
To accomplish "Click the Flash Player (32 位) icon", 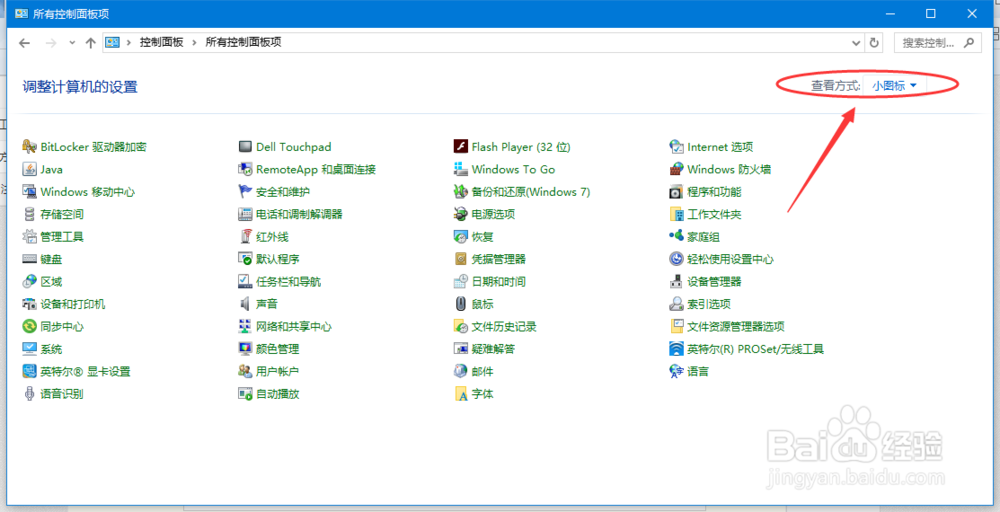I will coord(461,147).
